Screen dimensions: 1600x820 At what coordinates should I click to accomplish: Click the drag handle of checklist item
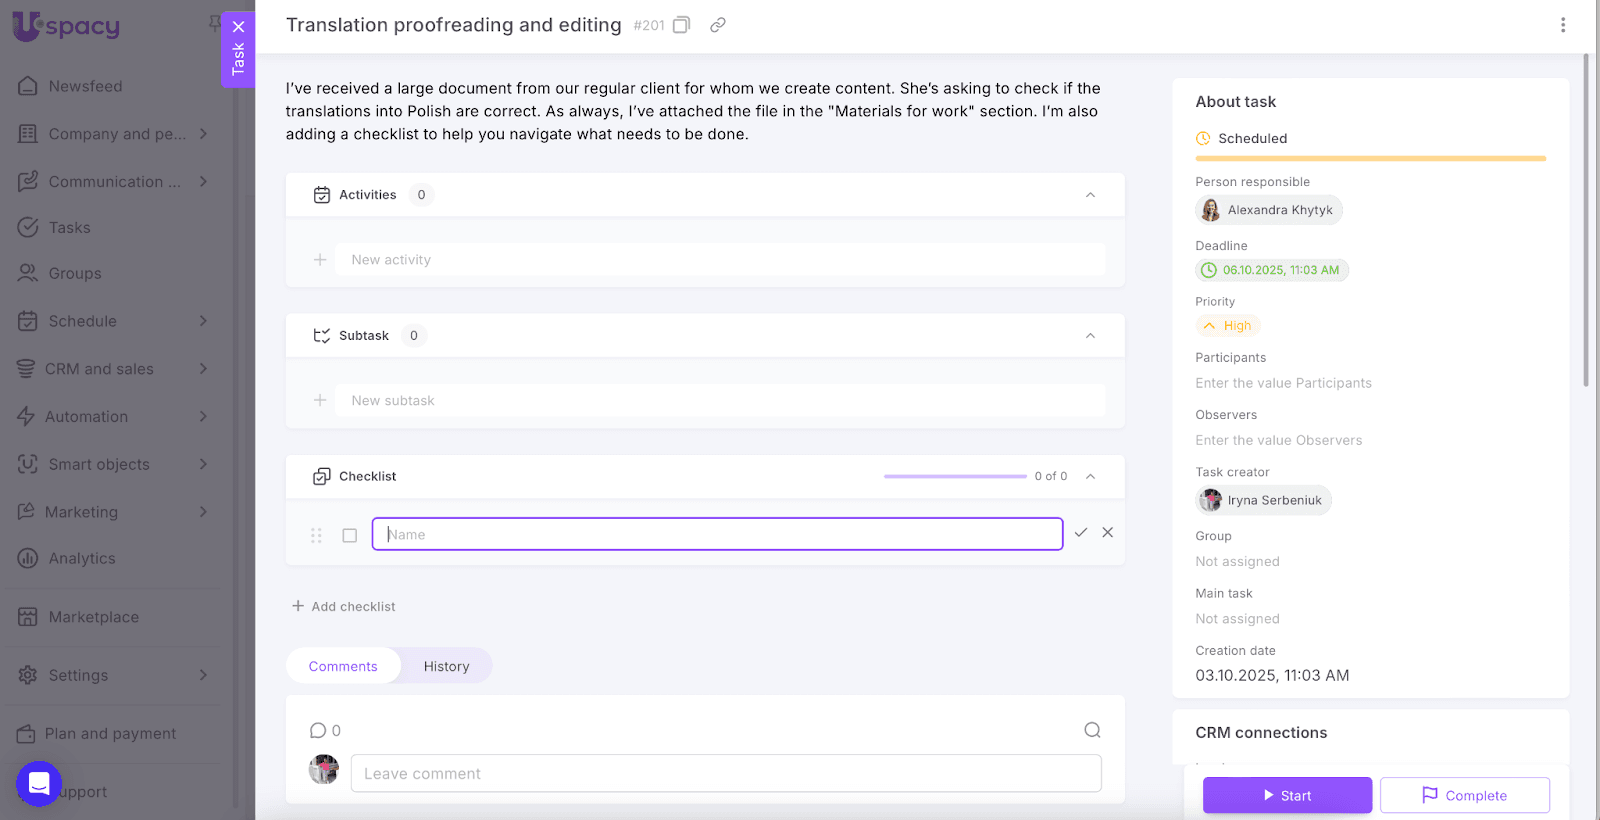(x=317, y=535)
